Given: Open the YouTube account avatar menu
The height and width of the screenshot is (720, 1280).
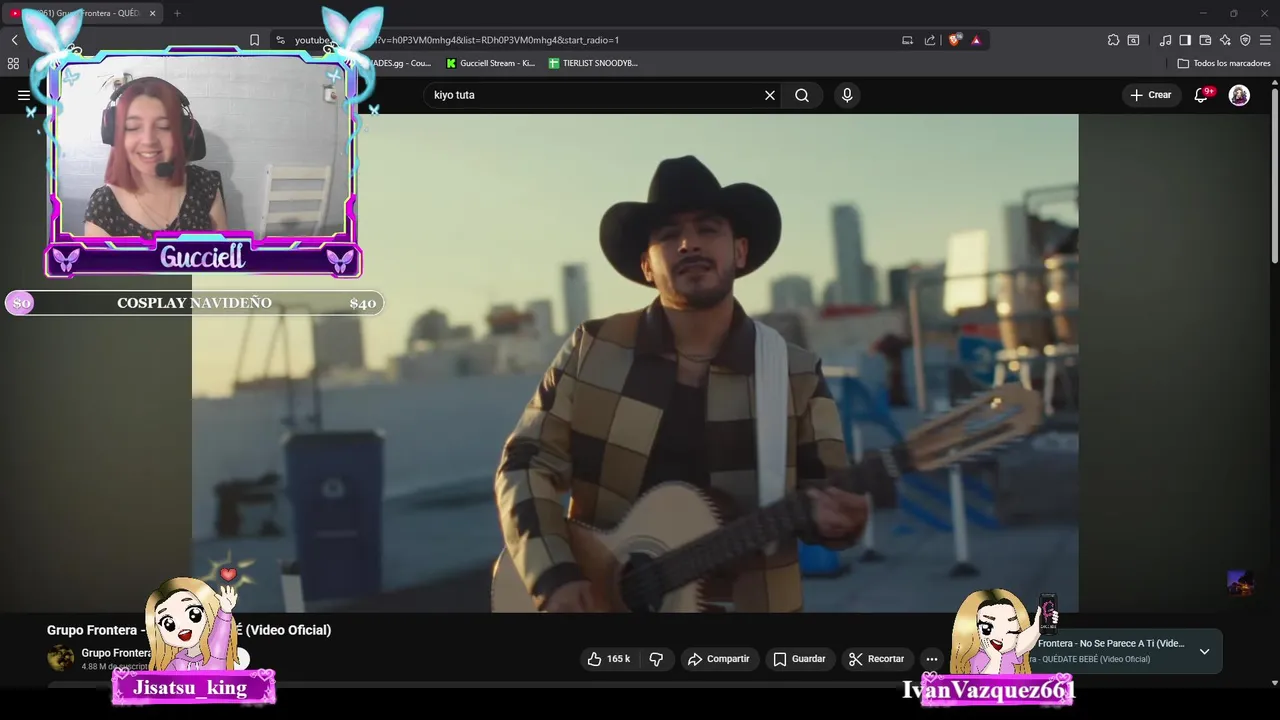Looking at the screenshot, I should (1239, 95).
